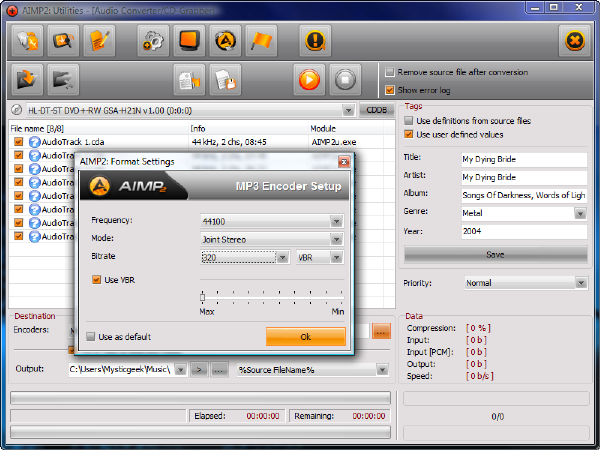Expand the Genre Metal dropdown

(580, 213)
